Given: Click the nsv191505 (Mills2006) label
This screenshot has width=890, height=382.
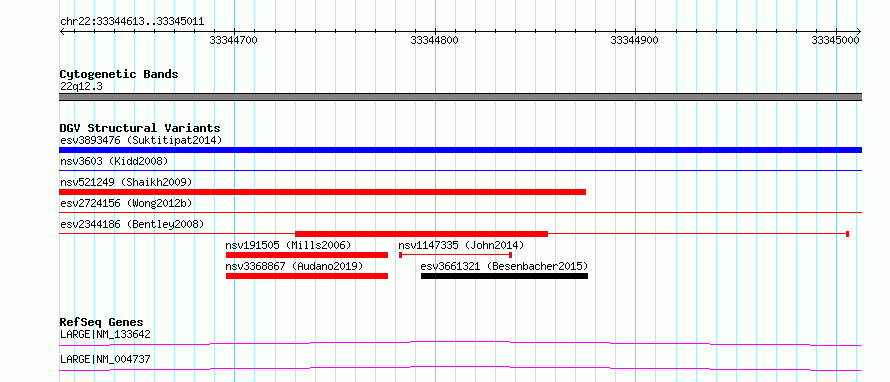Looking at the screenshot, I should (x=288, y=245).
